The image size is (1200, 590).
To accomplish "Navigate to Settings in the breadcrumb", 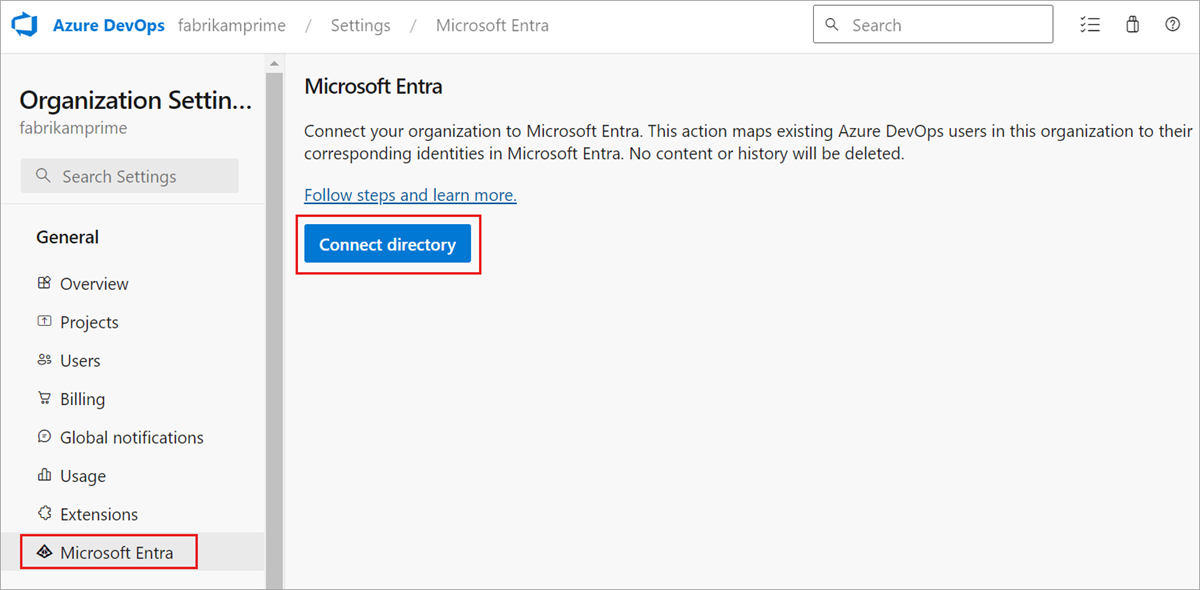I will (x=360, y=25).
